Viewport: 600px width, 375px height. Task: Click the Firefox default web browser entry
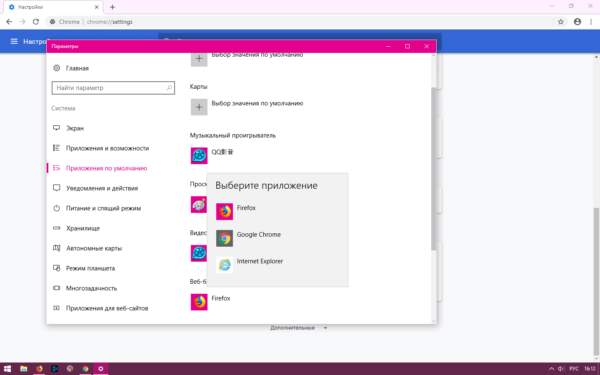click(x=211, y=302)
